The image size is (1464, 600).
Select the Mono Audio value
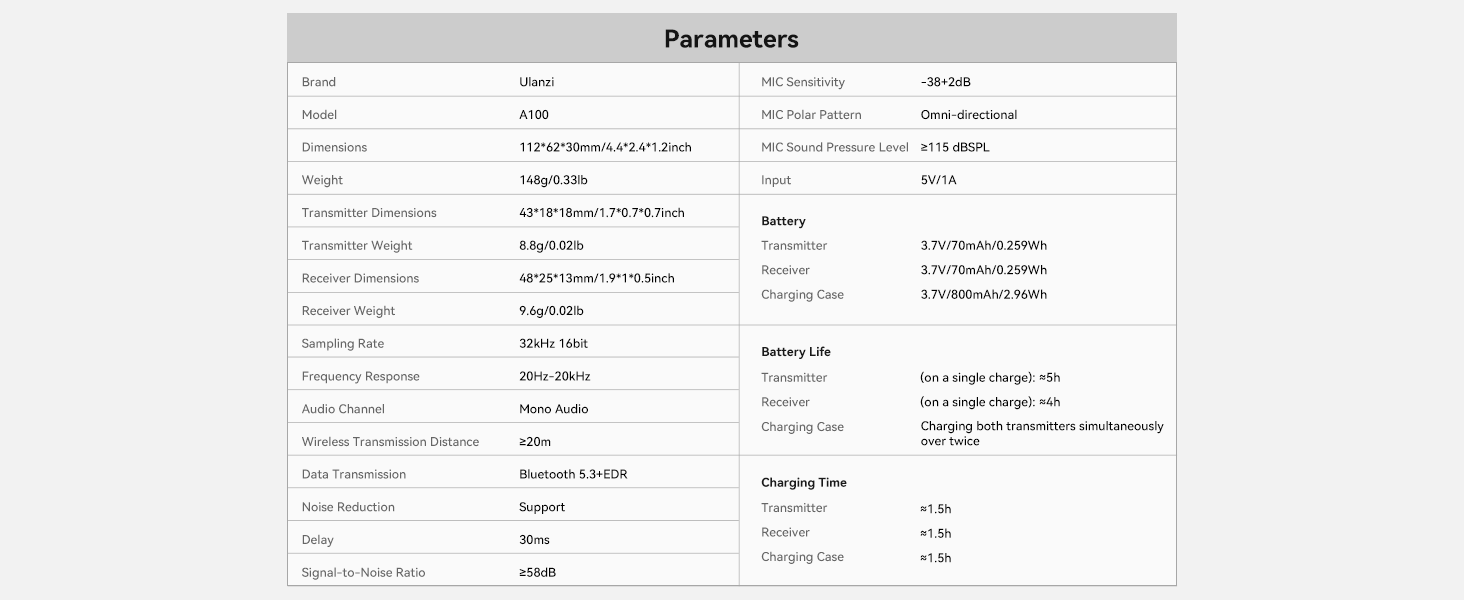(x=553, y=409)
